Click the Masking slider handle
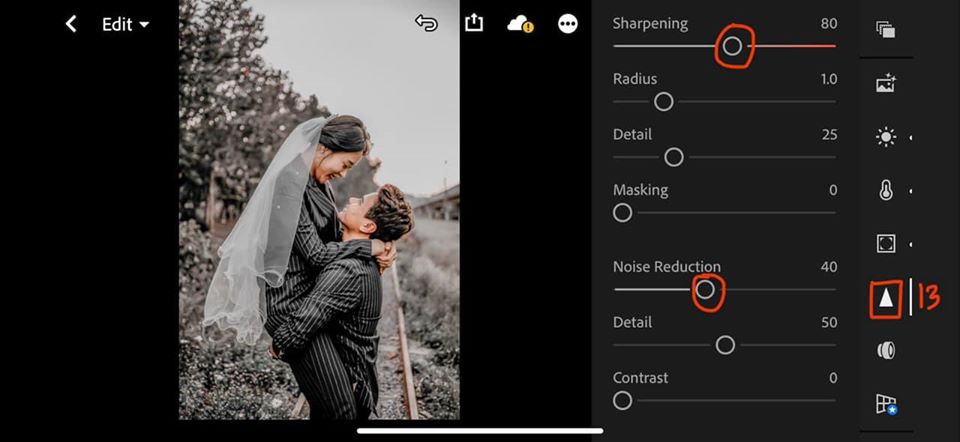960x442 pixels. (622, 212)
